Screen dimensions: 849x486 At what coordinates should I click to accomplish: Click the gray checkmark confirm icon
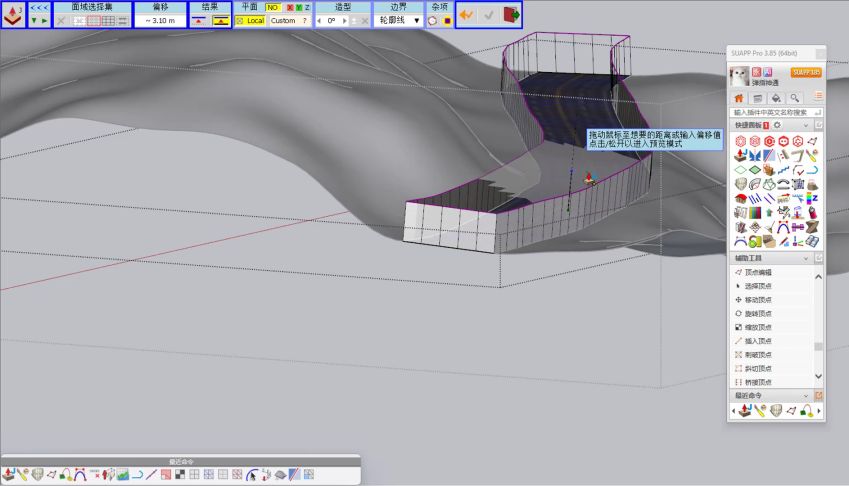489,16
